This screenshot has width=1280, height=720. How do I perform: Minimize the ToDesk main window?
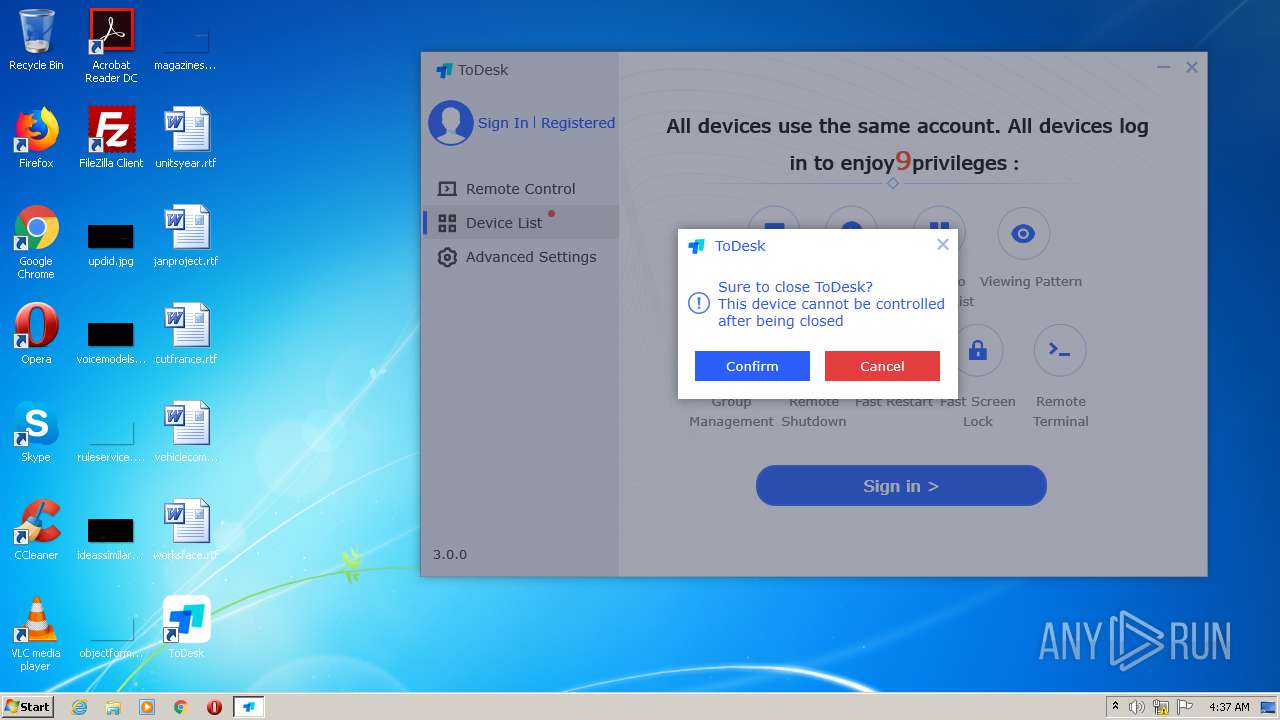[x=1163, y=68]
